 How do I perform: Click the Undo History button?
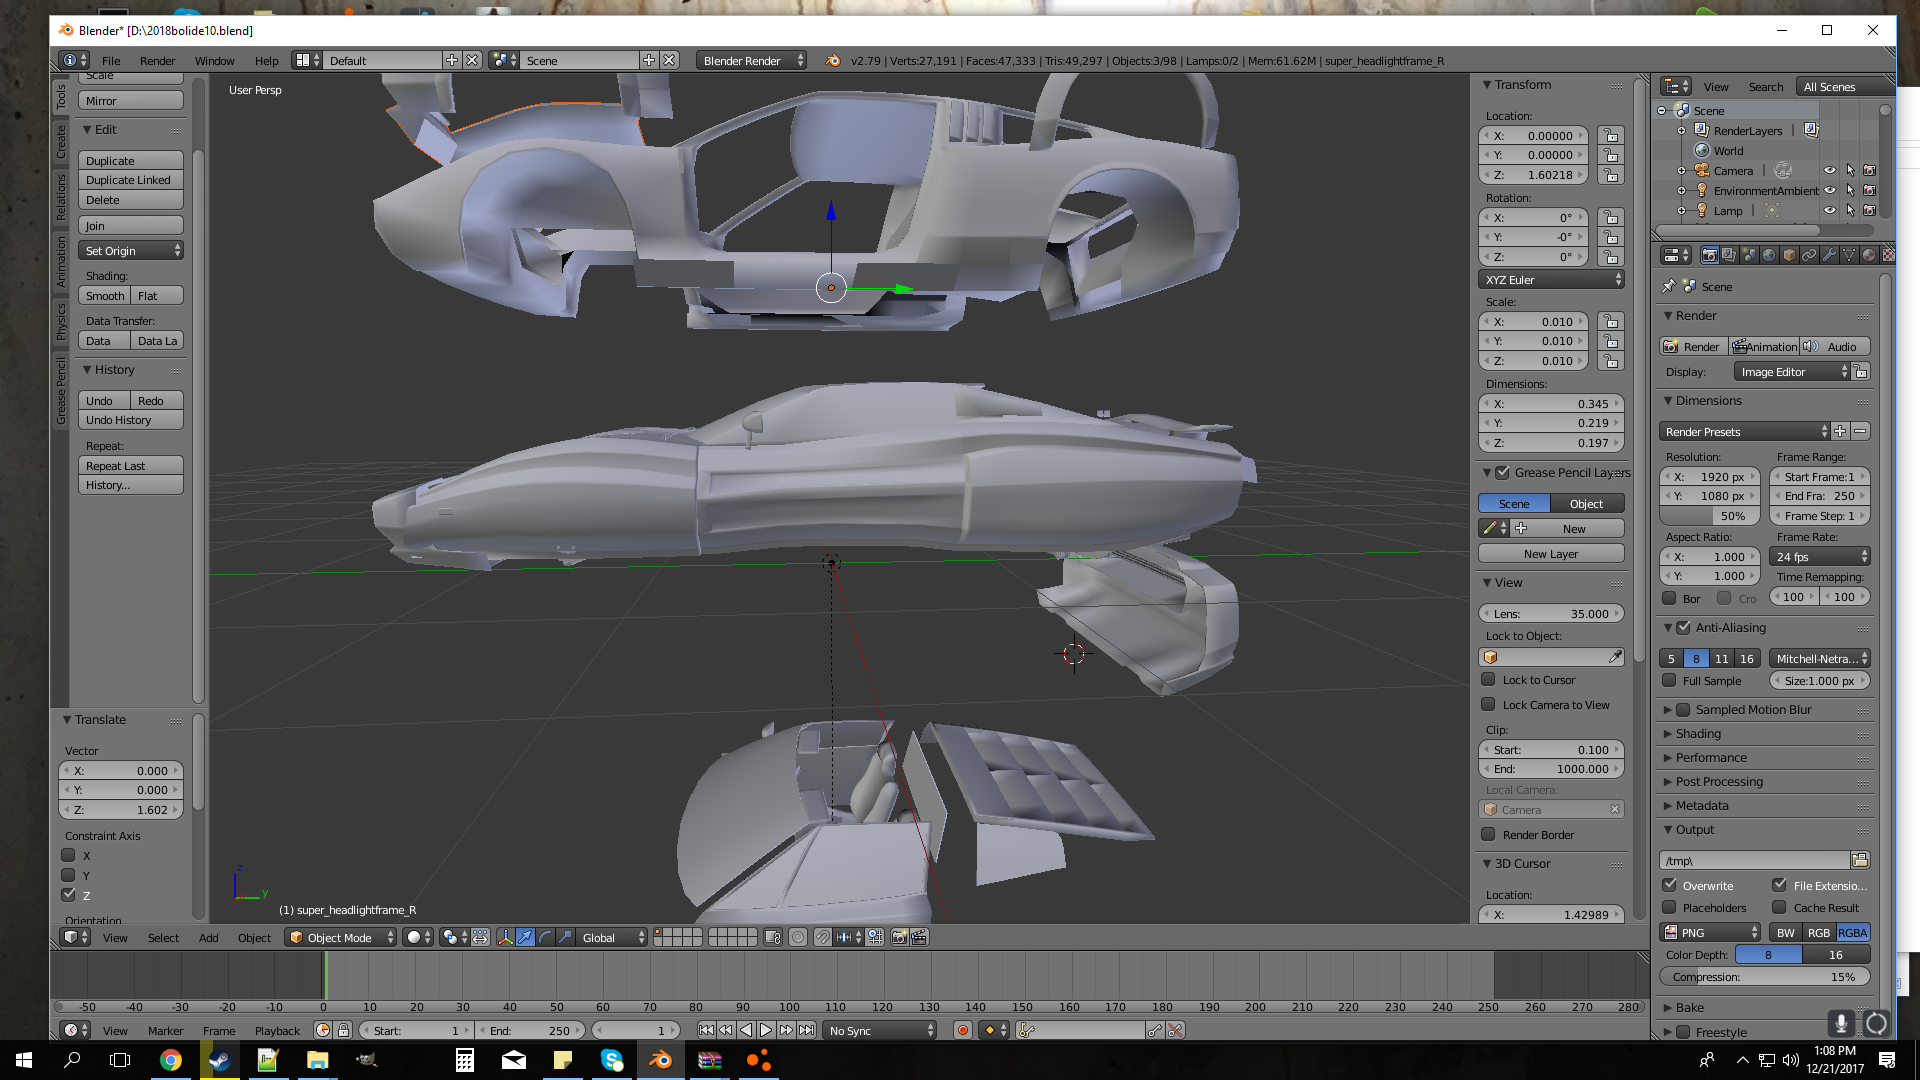(131, 420)
